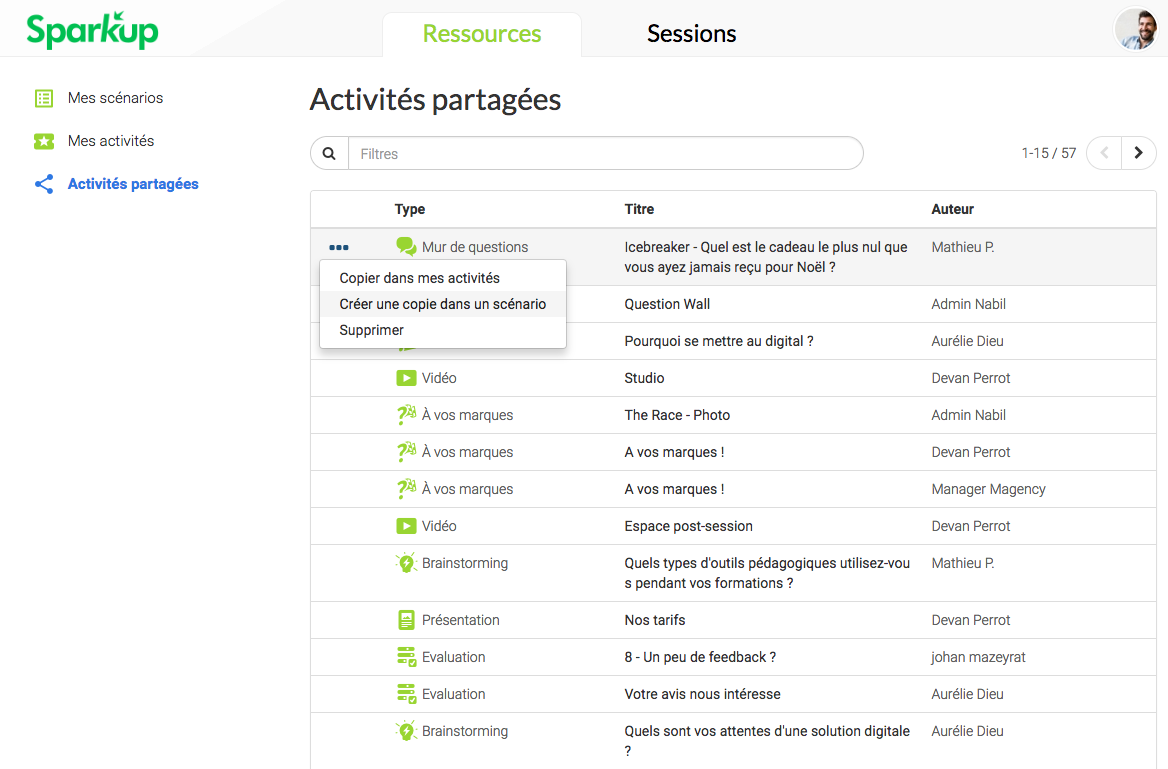Click the title 'Nos tarifs'

[655, 620]
